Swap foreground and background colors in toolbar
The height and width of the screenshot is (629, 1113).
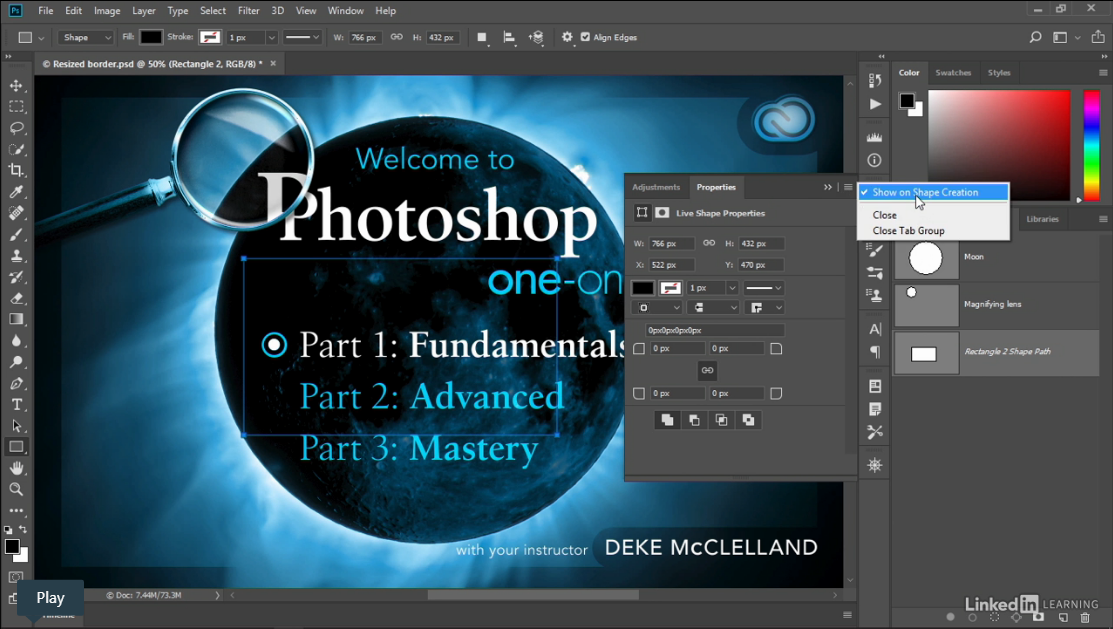(x=23, y=530)
